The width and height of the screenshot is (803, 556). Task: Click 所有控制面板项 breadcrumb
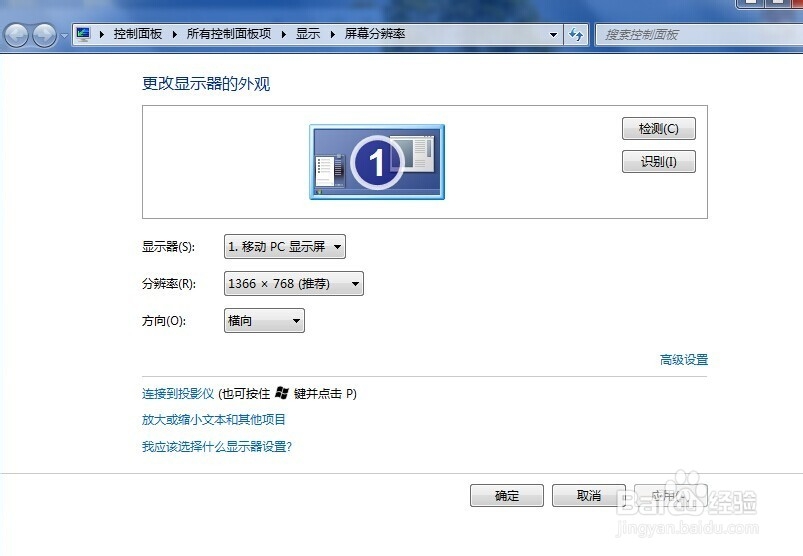pyautogui.click(x=228, y=34)
